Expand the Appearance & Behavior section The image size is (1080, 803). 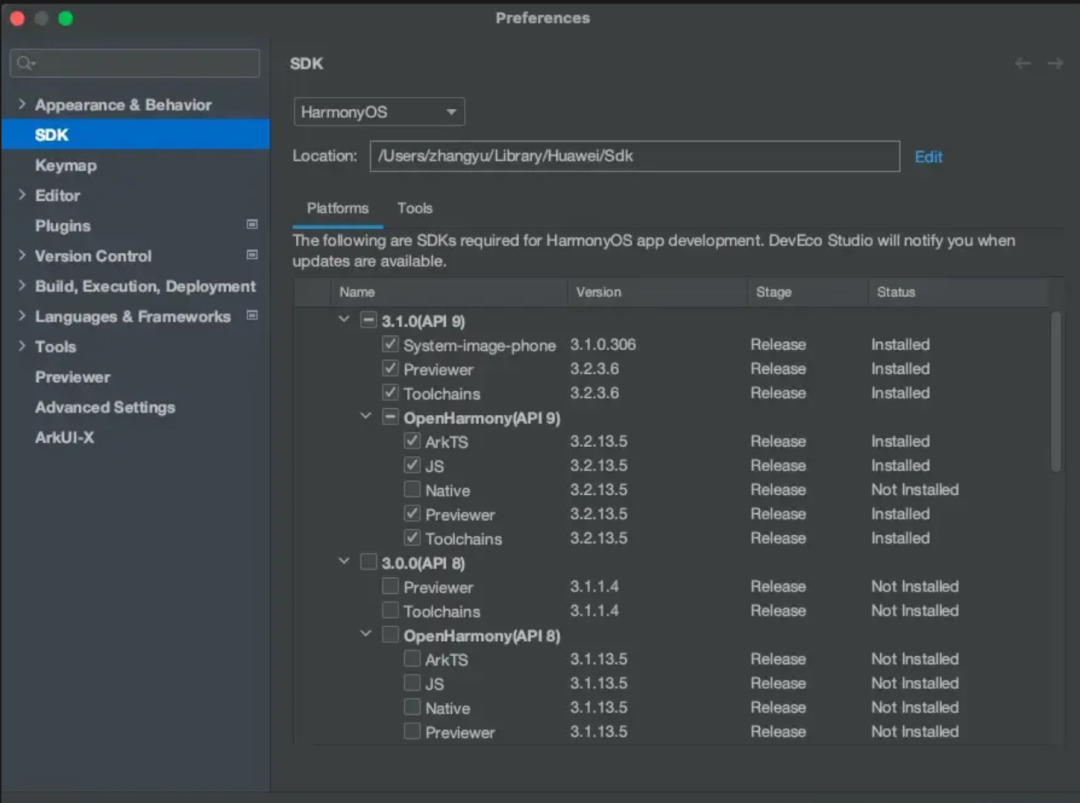pos(22,105)
